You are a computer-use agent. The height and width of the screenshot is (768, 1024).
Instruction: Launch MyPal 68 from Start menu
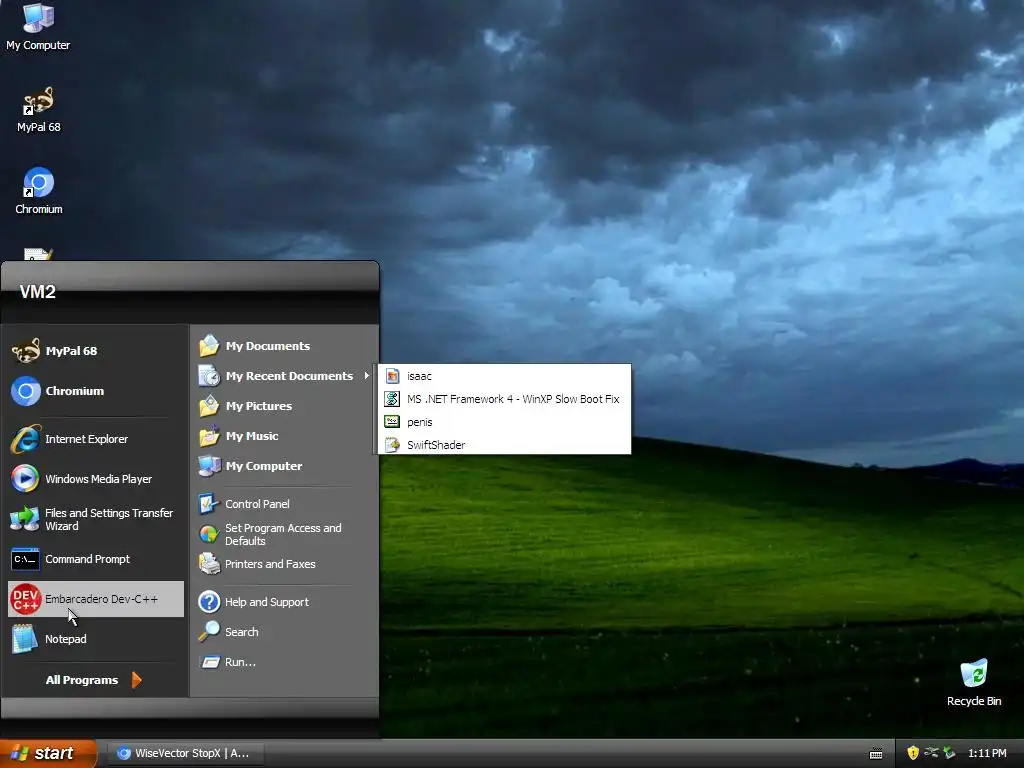point(95,351)
